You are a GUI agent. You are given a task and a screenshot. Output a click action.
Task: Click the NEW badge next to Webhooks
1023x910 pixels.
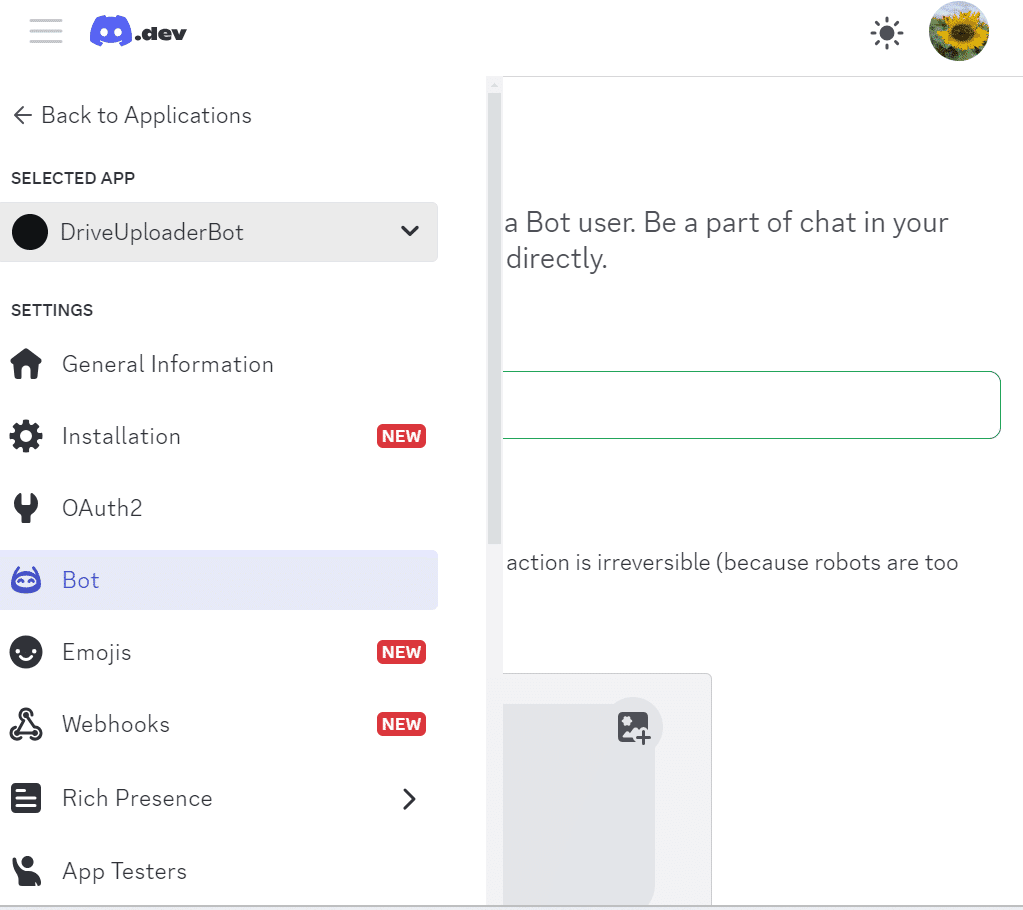(401, 724)
